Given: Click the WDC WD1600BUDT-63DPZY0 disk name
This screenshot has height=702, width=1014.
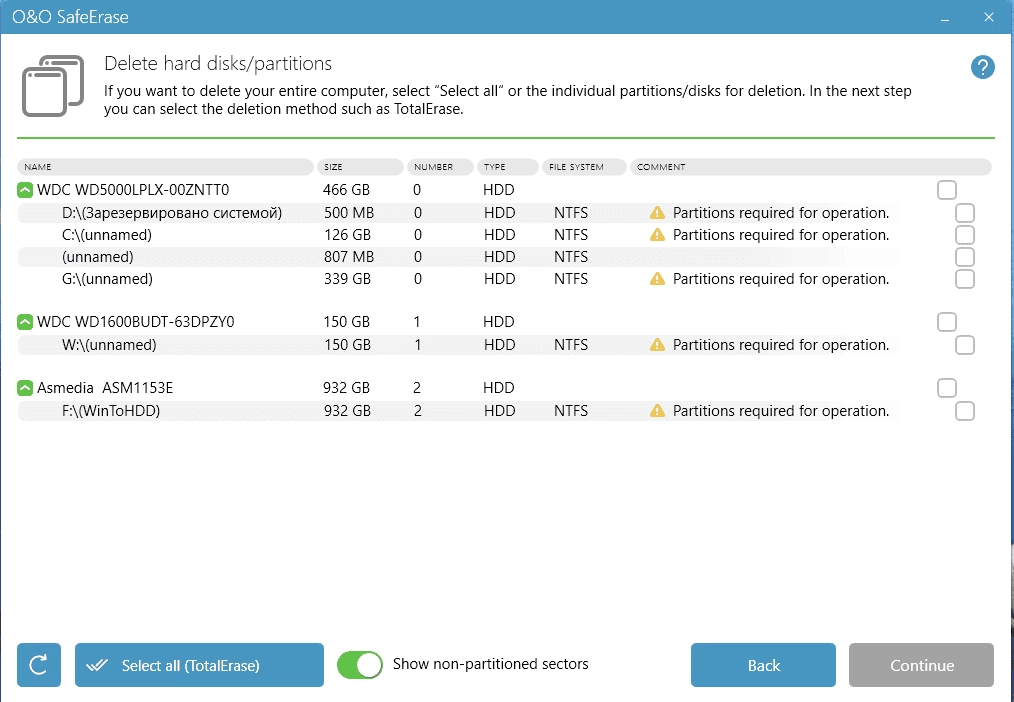Looking at the screenshot, I should pos(136,322).
